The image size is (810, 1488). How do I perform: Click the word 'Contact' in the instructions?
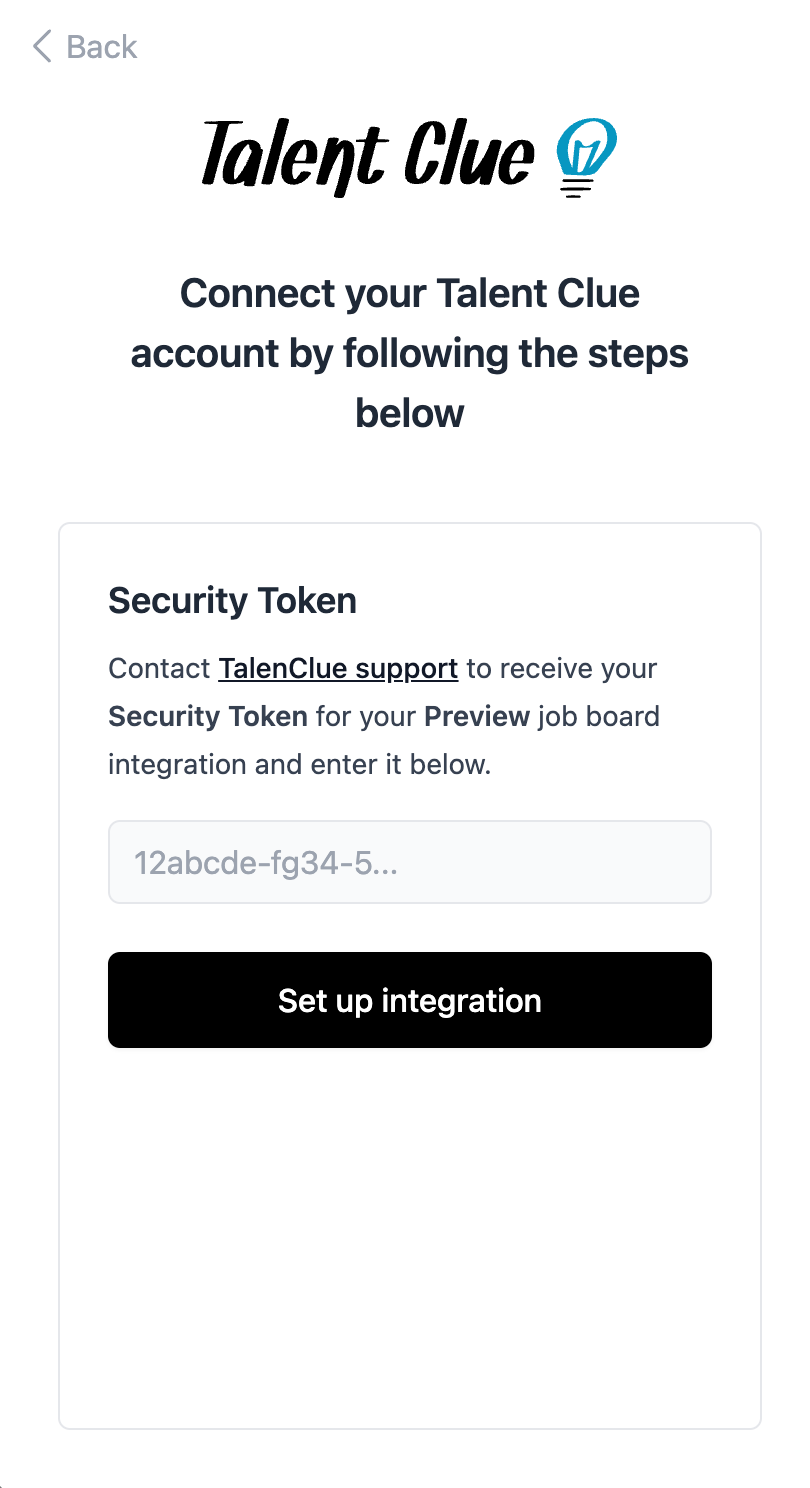[x=159, y=668]
